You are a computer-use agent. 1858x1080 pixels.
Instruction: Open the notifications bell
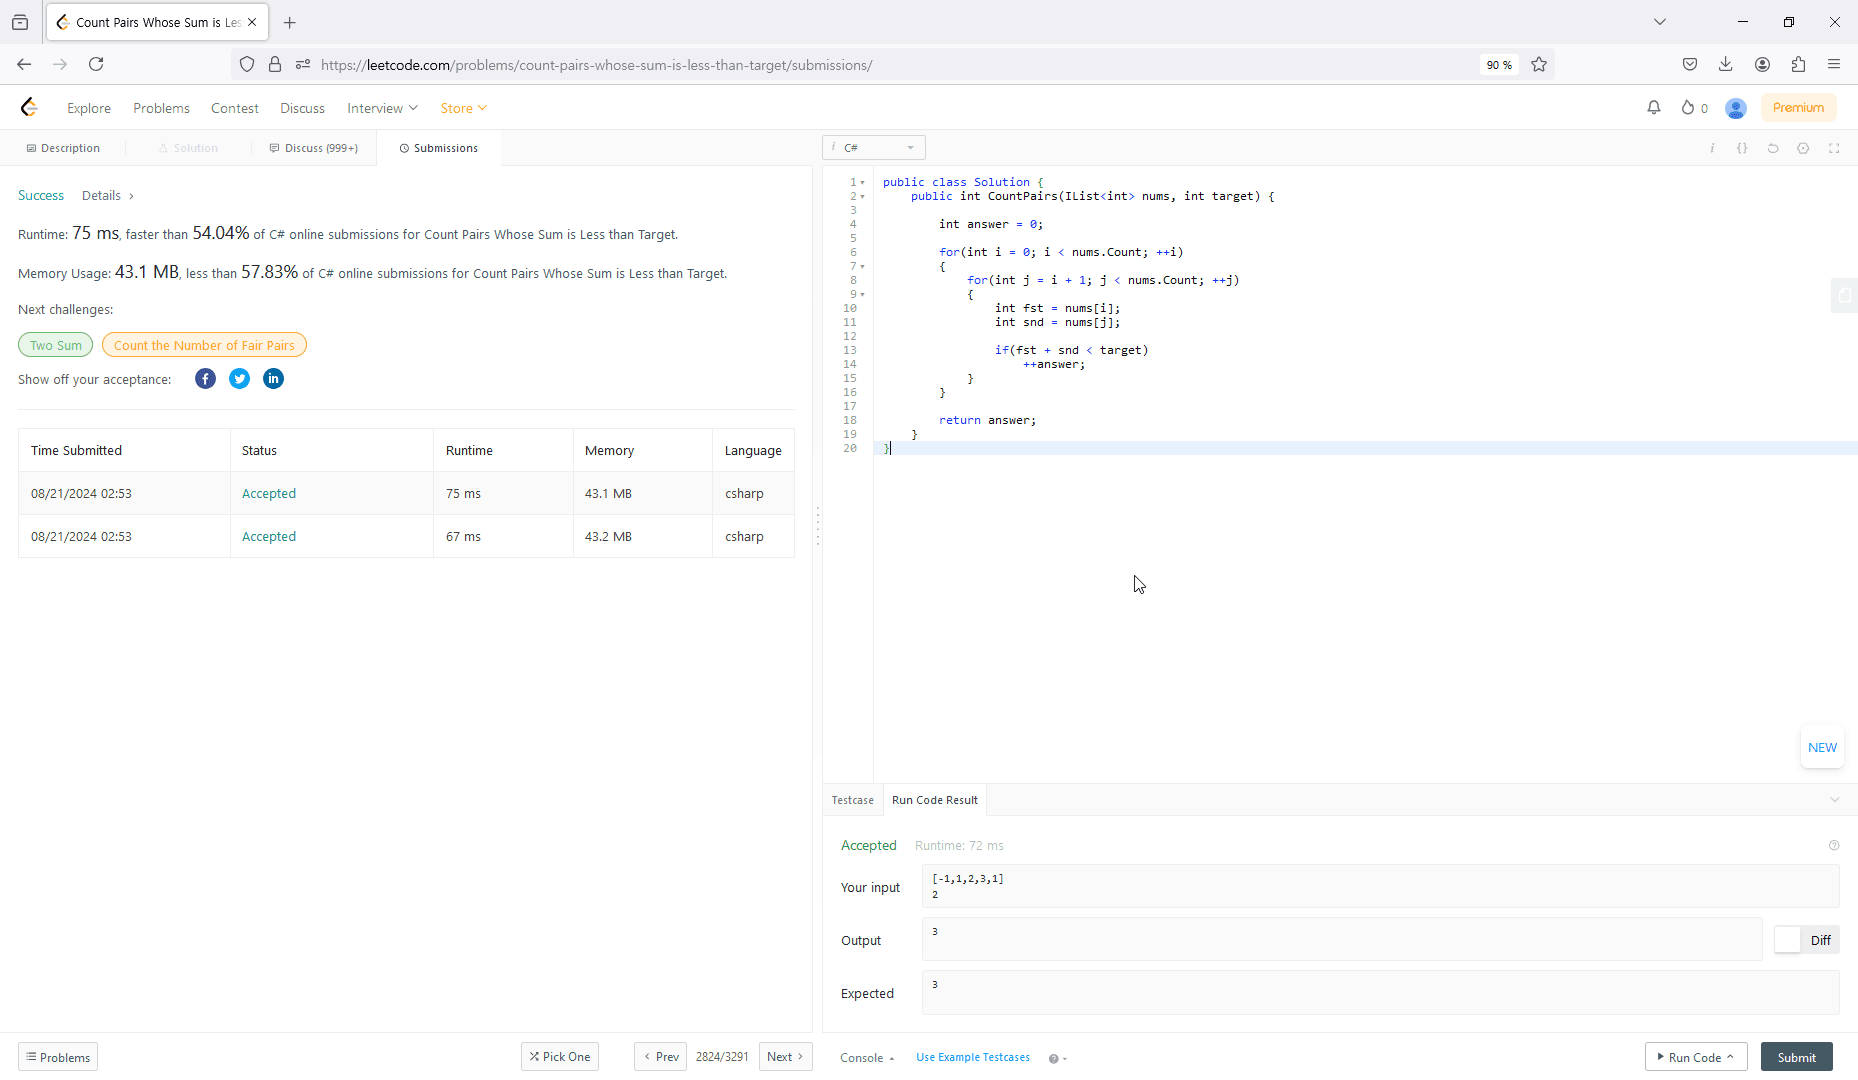pyautogui.click(x=1654, y=107)
